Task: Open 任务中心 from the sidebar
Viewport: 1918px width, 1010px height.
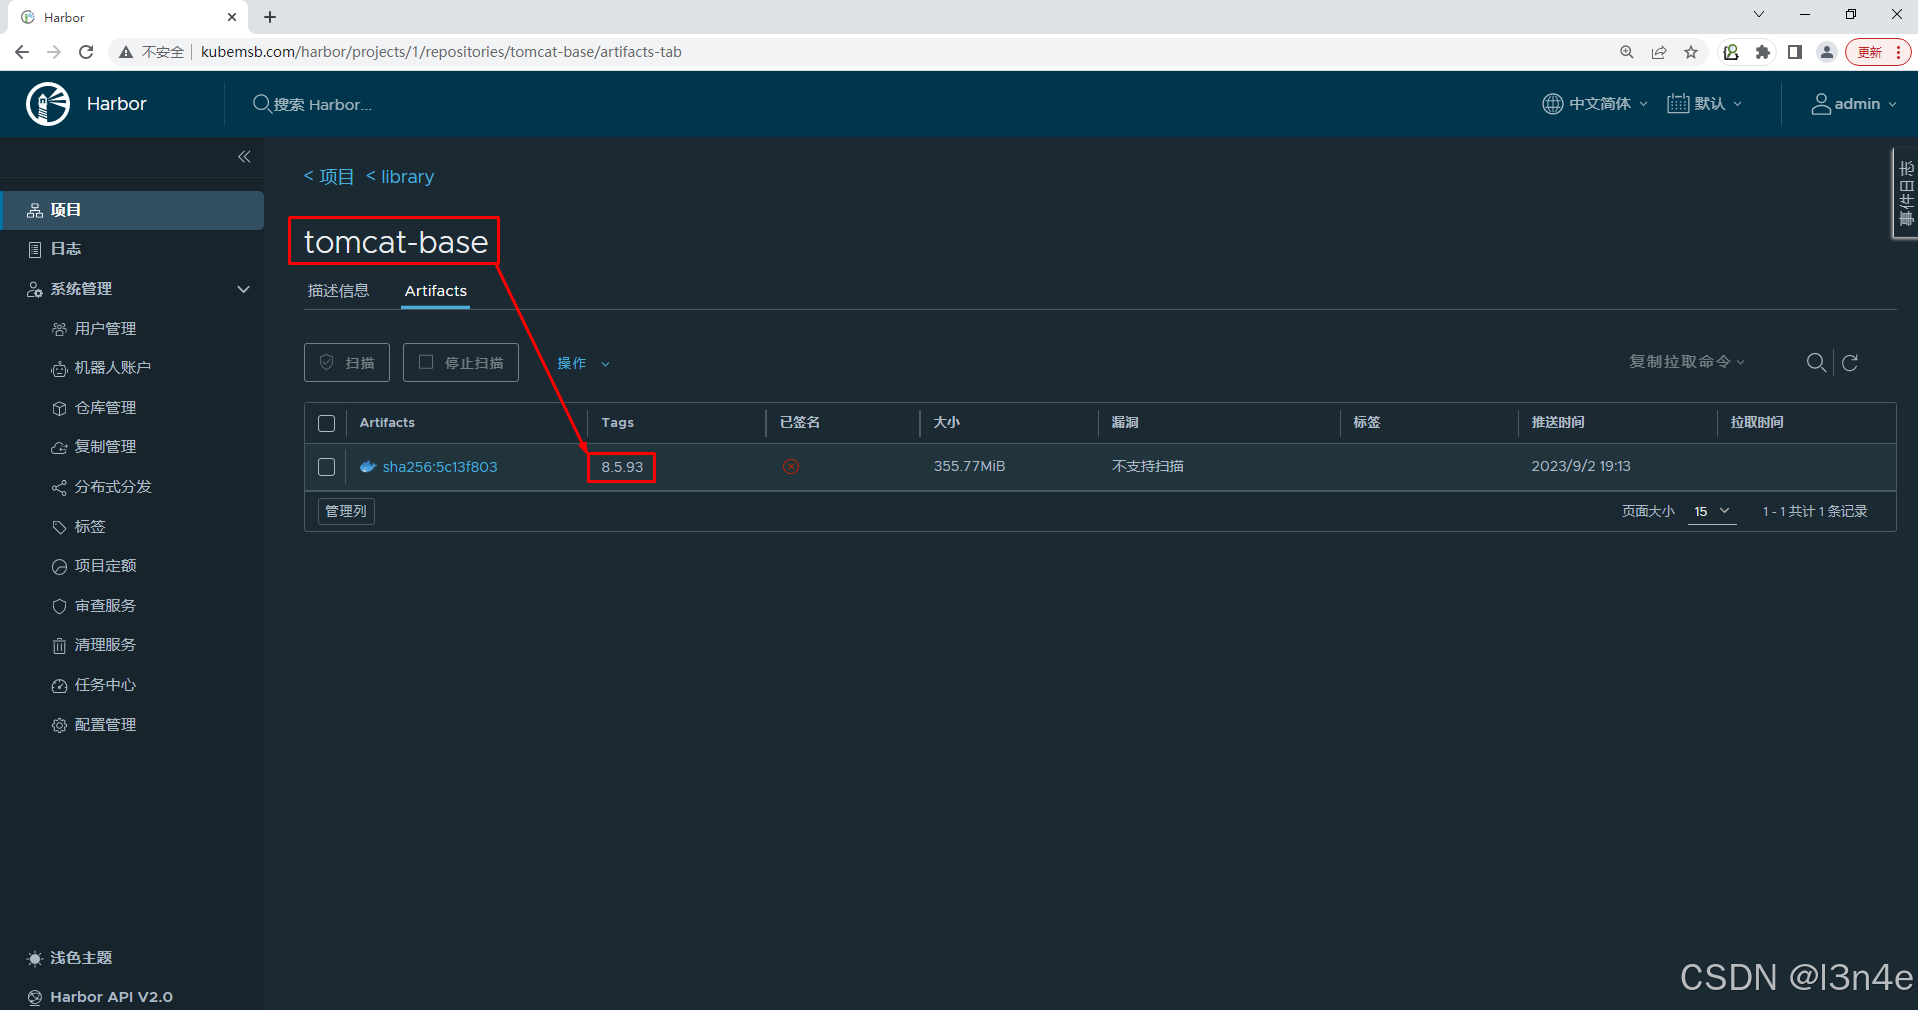Action: pos(106,685)
